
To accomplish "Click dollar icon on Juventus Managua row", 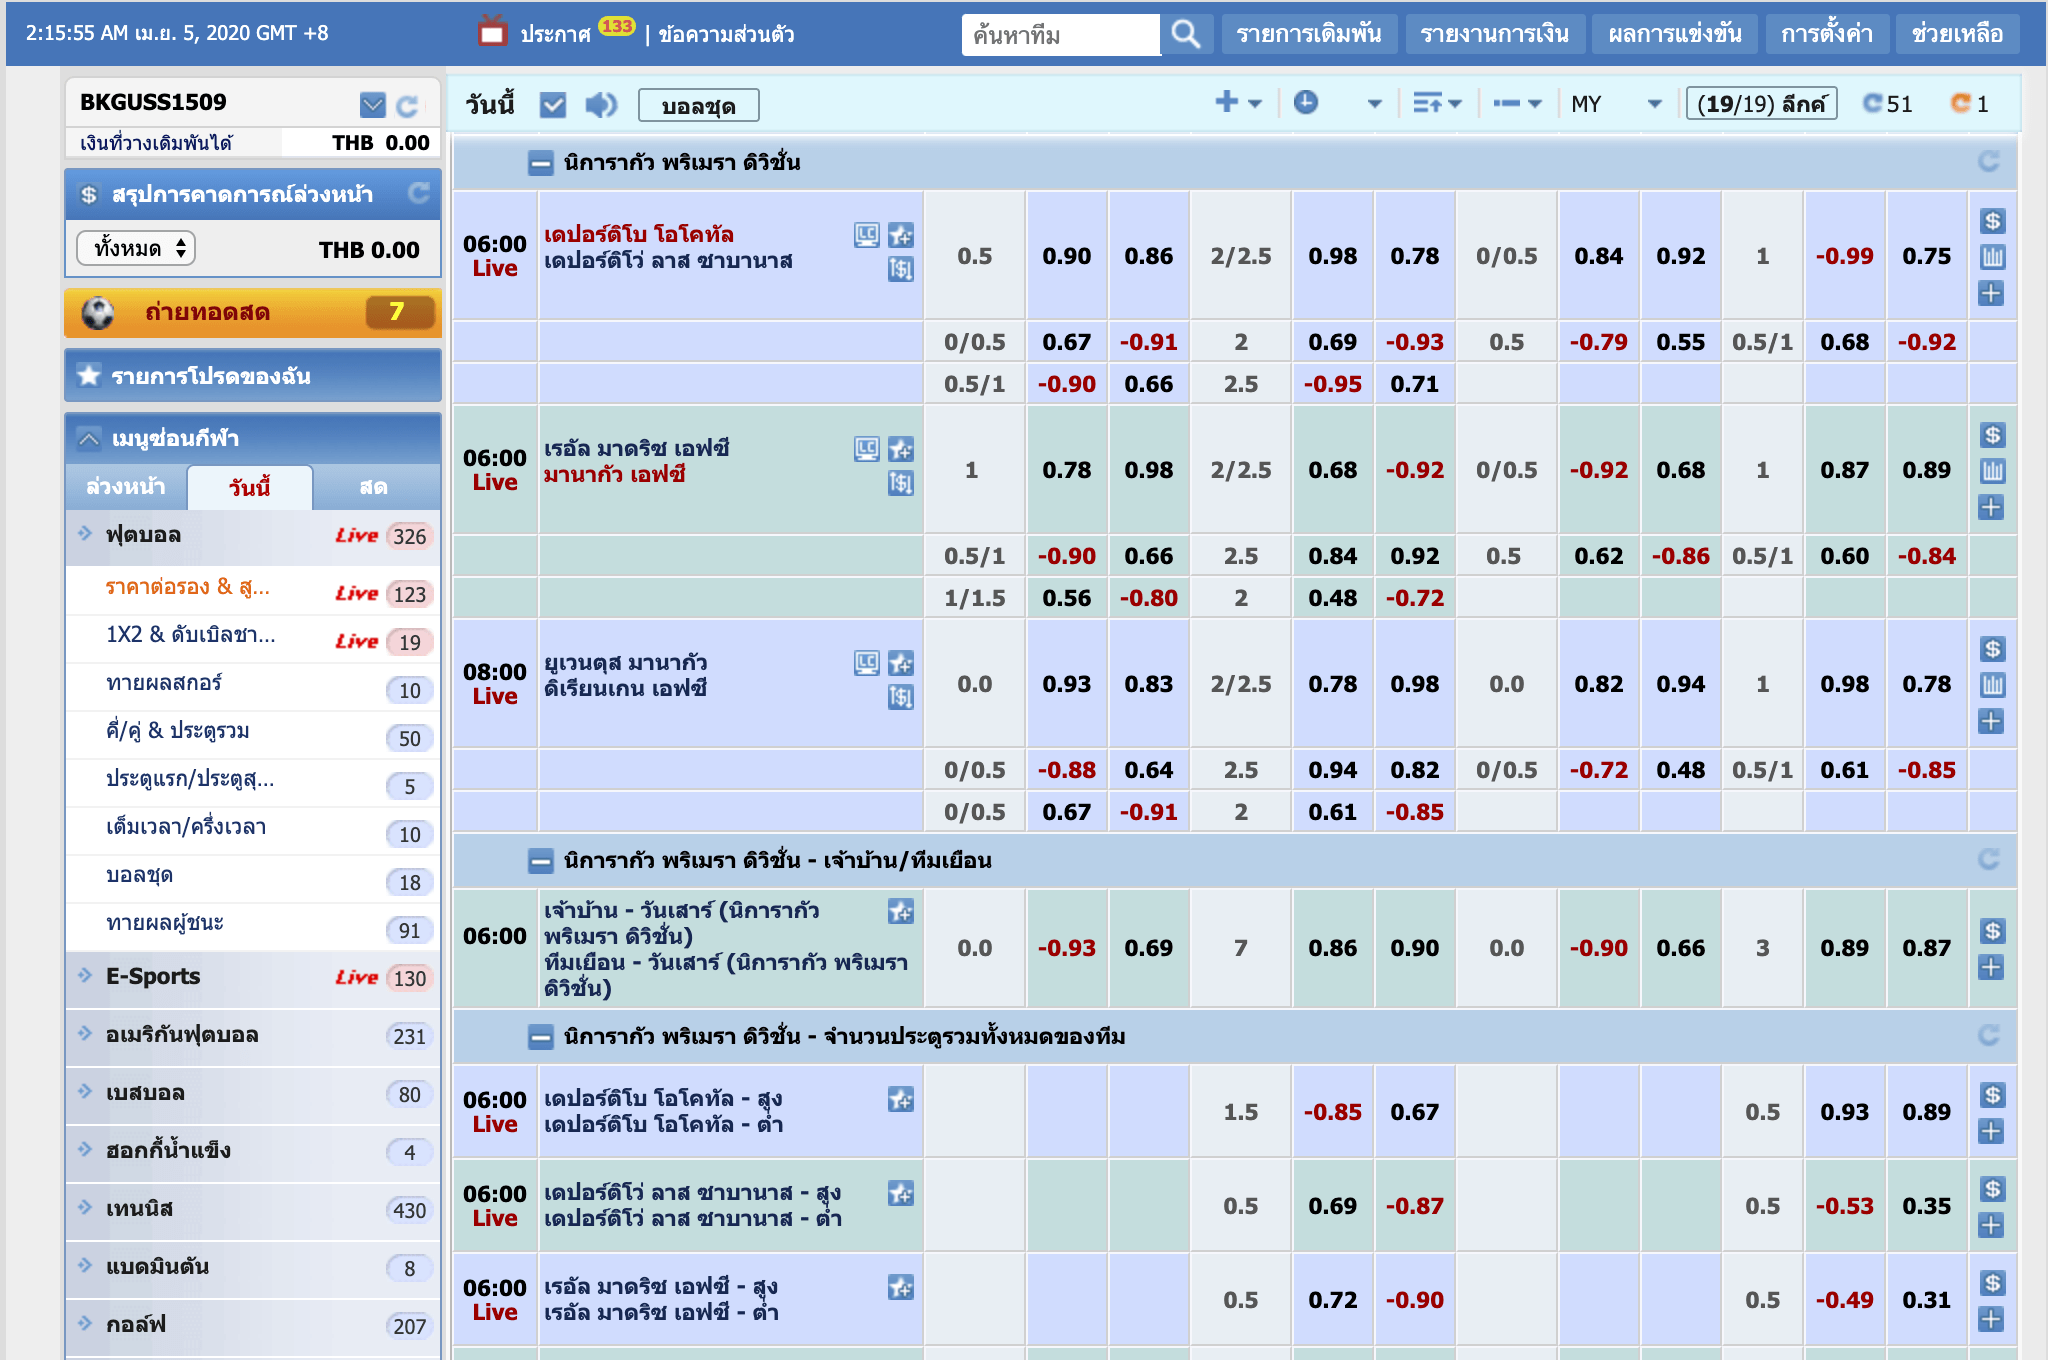I will 1991,649.
